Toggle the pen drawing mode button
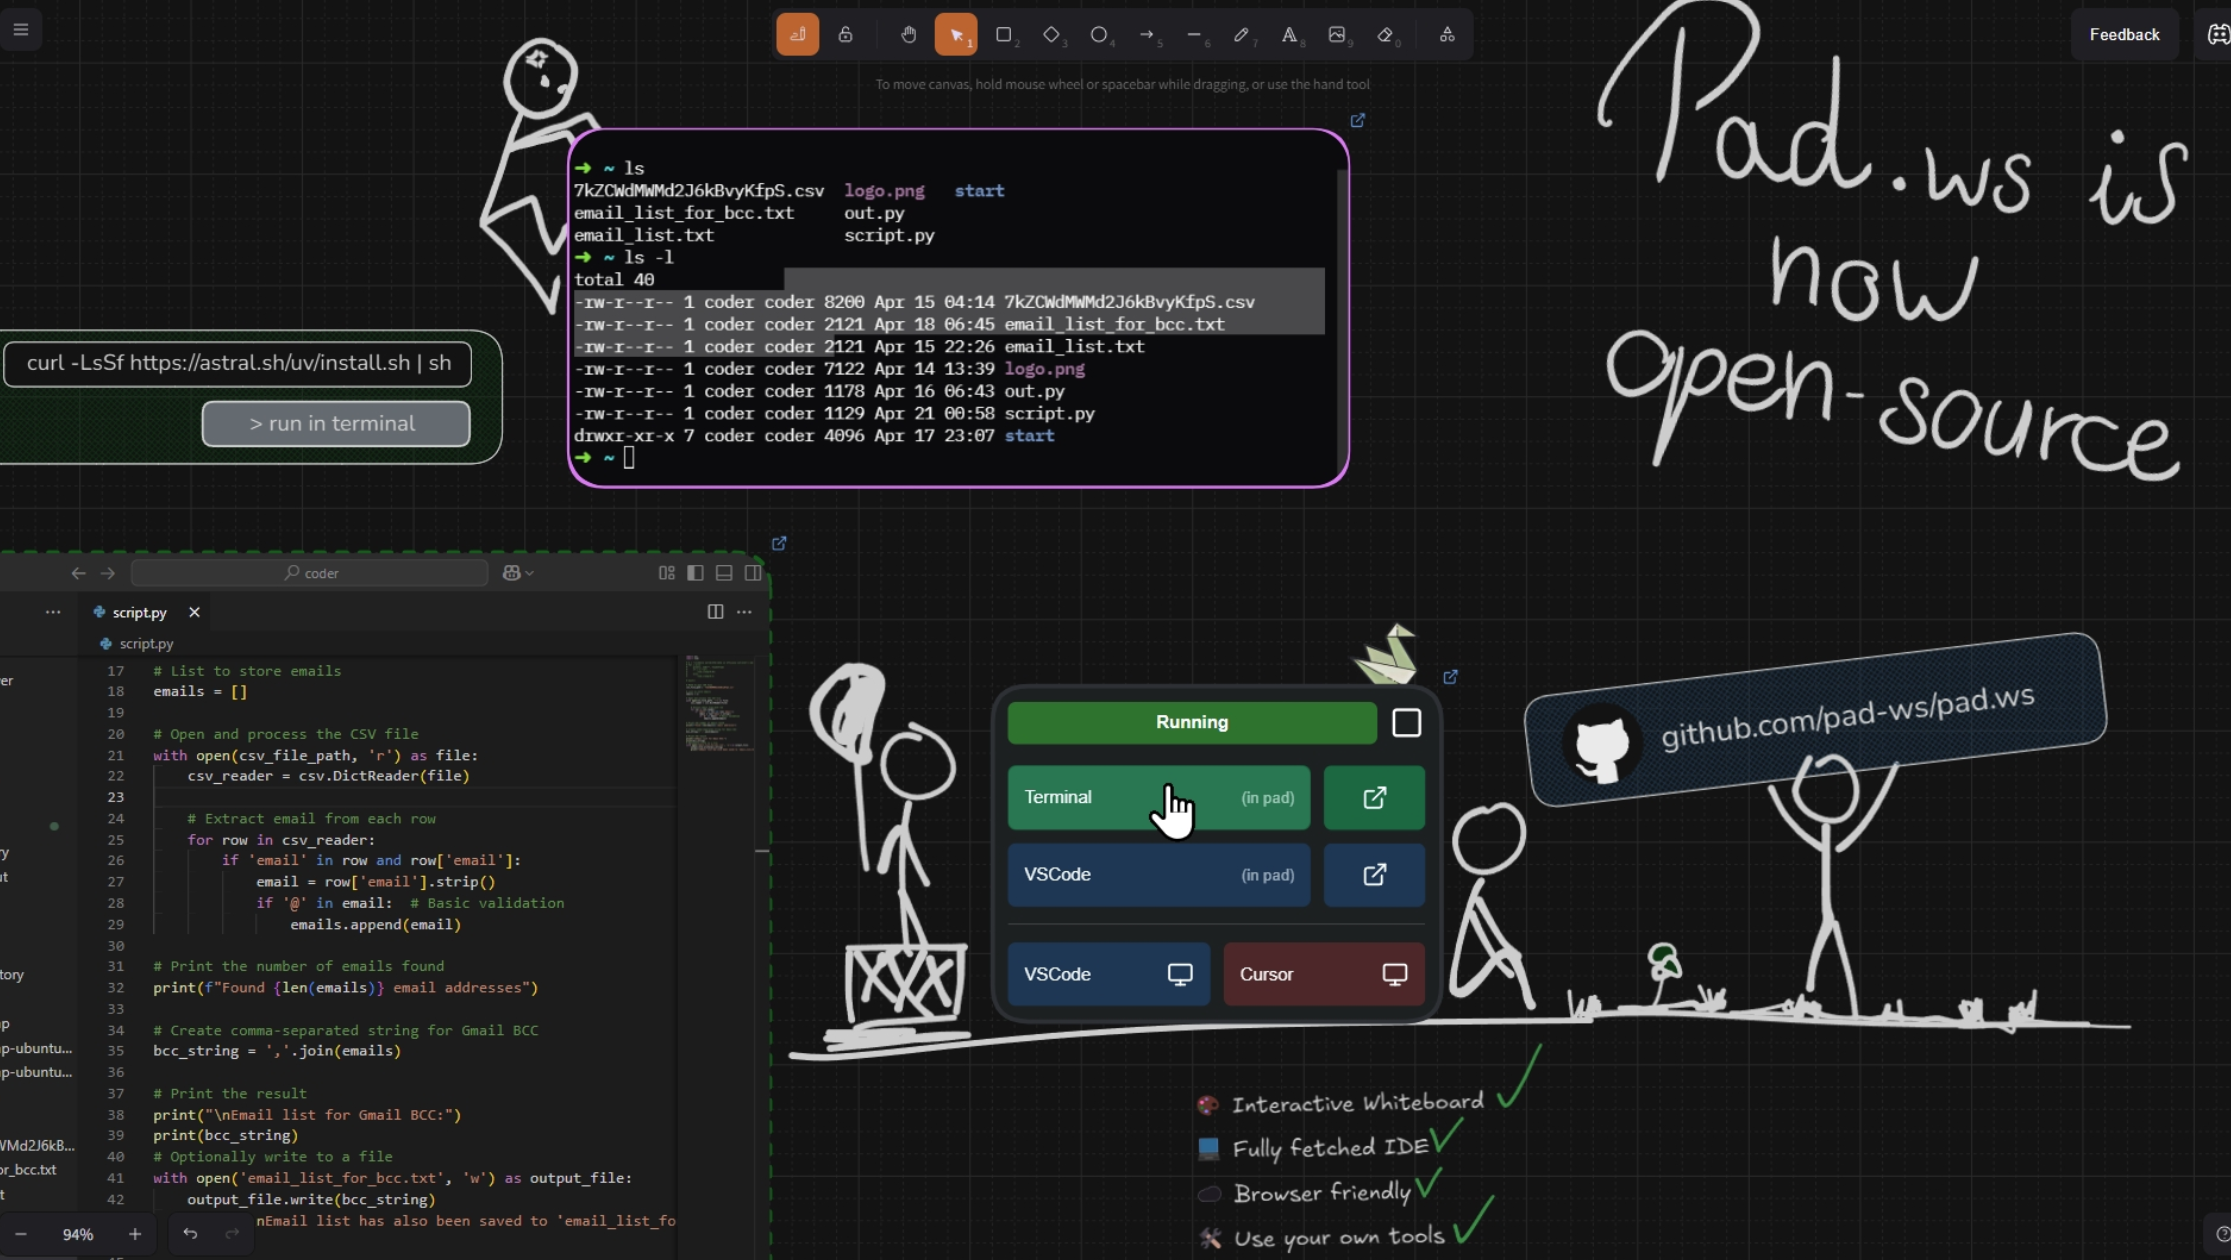The image size is (2231, 1260). pos(797,35)
